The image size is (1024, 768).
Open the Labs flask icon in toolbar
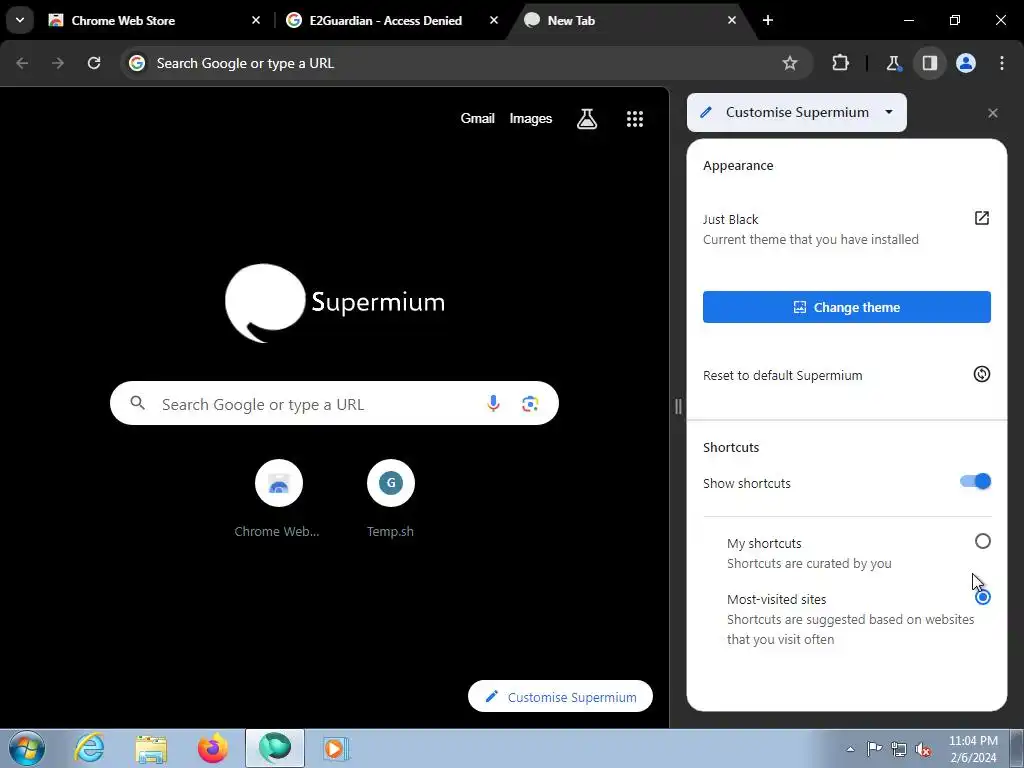point(893,63)
